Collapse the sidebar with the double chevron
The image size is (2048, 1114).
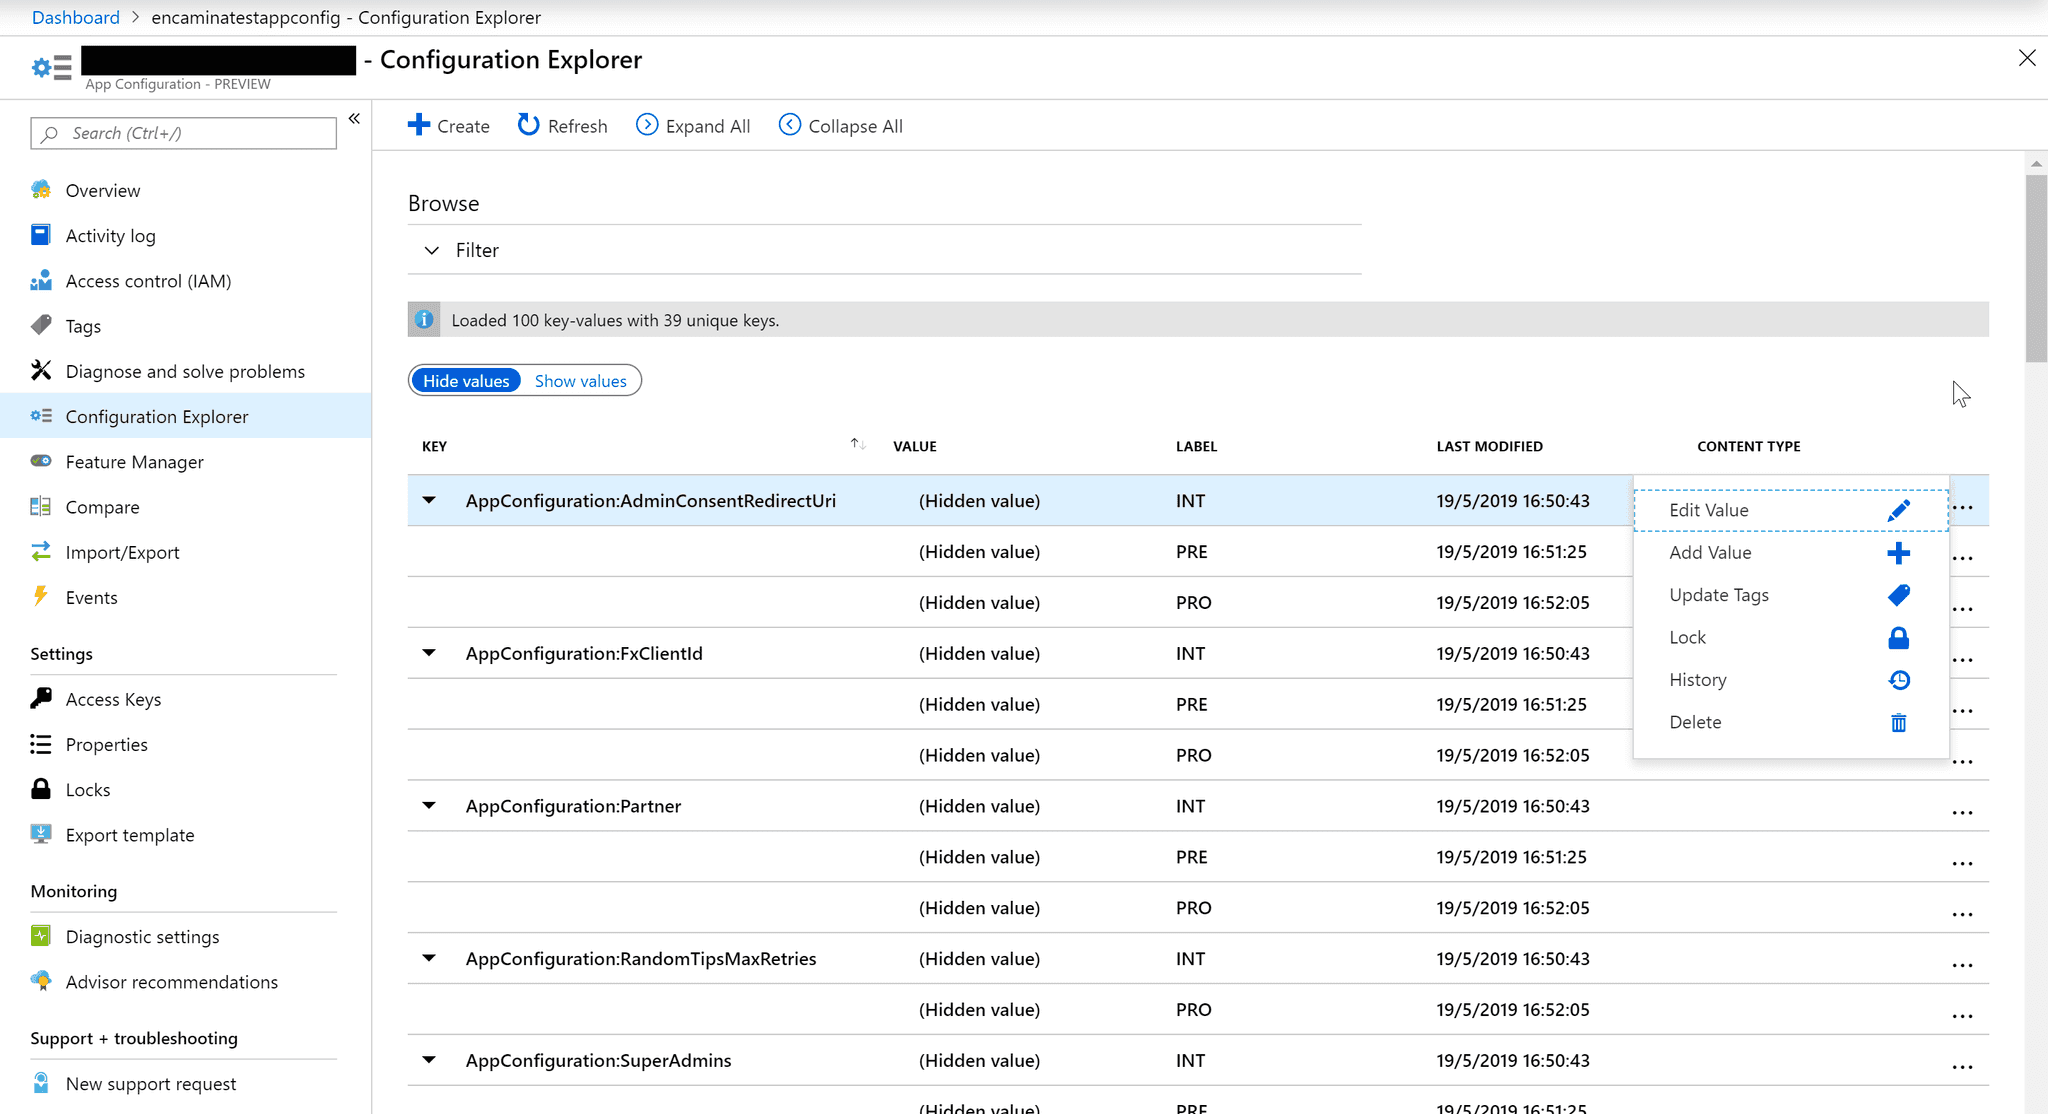pyautogui.click(x=354, y=118)
